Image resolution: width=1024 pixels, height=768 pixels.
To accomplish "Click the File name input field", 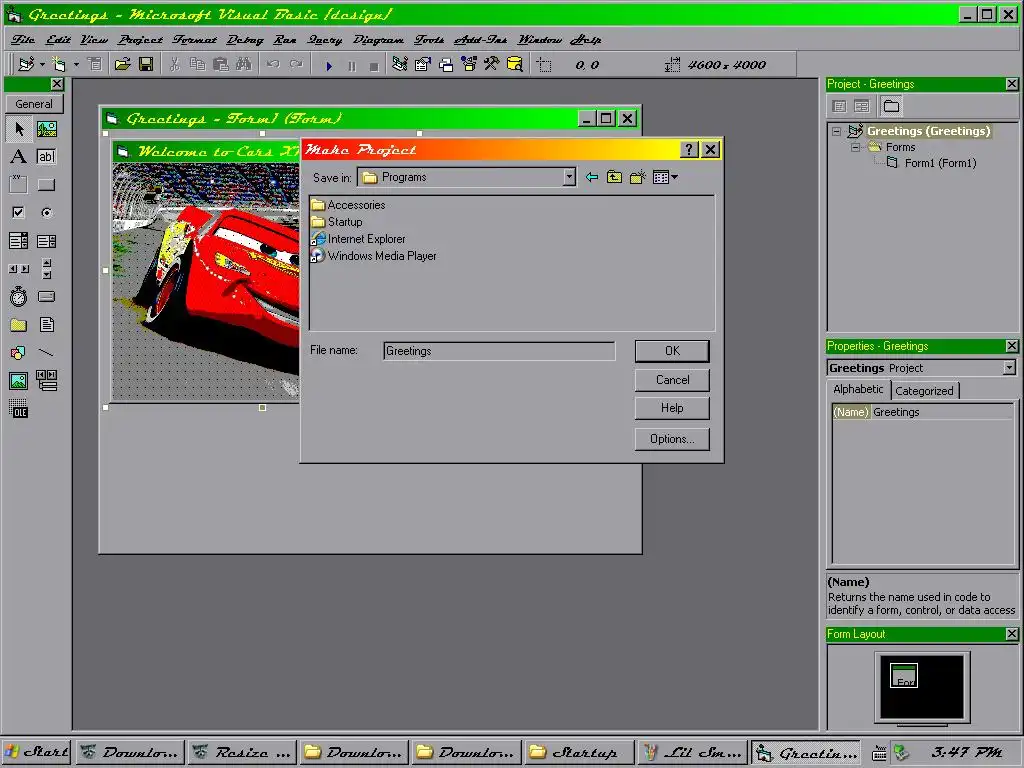I will click(x=499, y=351).
